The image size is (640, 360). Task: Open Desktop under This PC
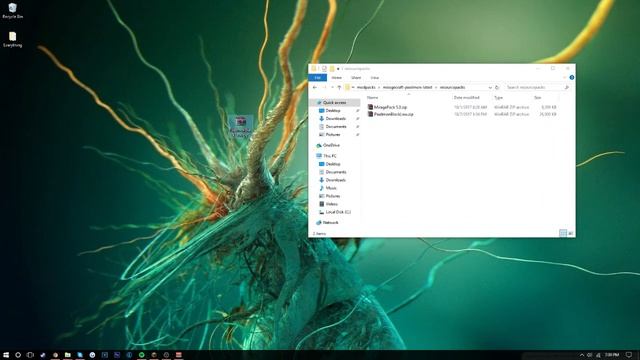pyautogui.click(x=333, y=164)
